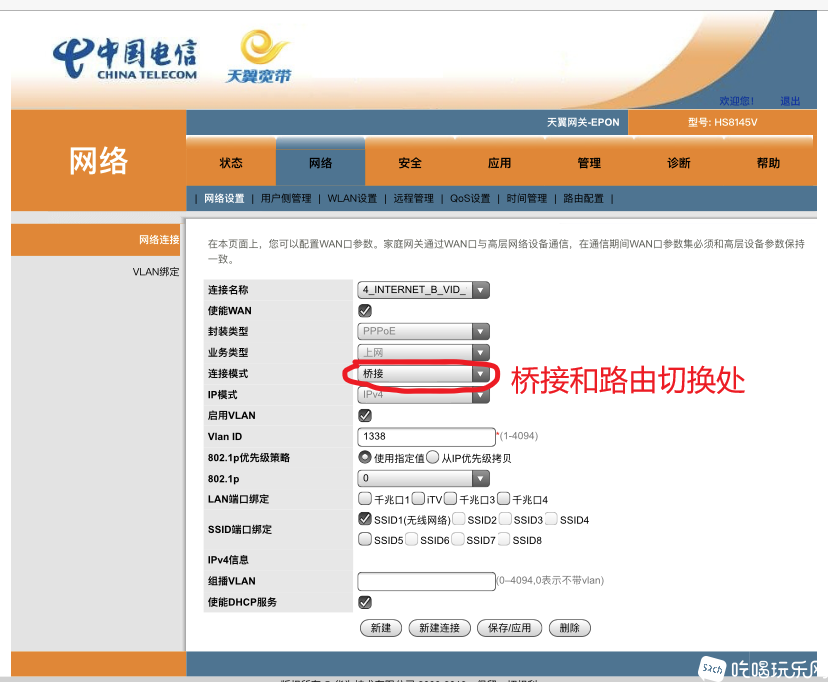Check the SSID7 binding box
The image size is (828, 682).
click(458, 539)
